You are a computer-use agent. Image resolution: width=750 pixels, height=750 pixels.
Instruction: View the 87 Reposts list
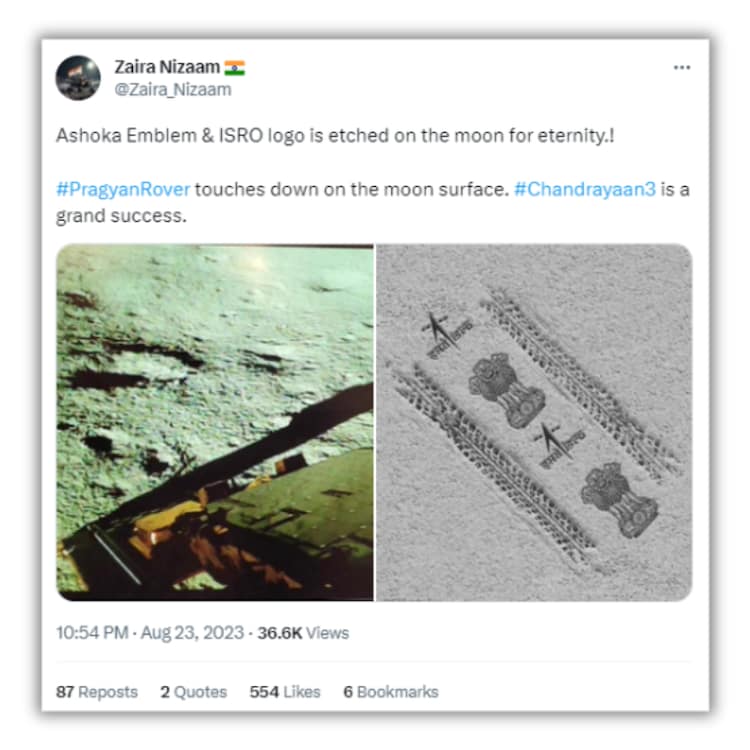pos(97,692)
